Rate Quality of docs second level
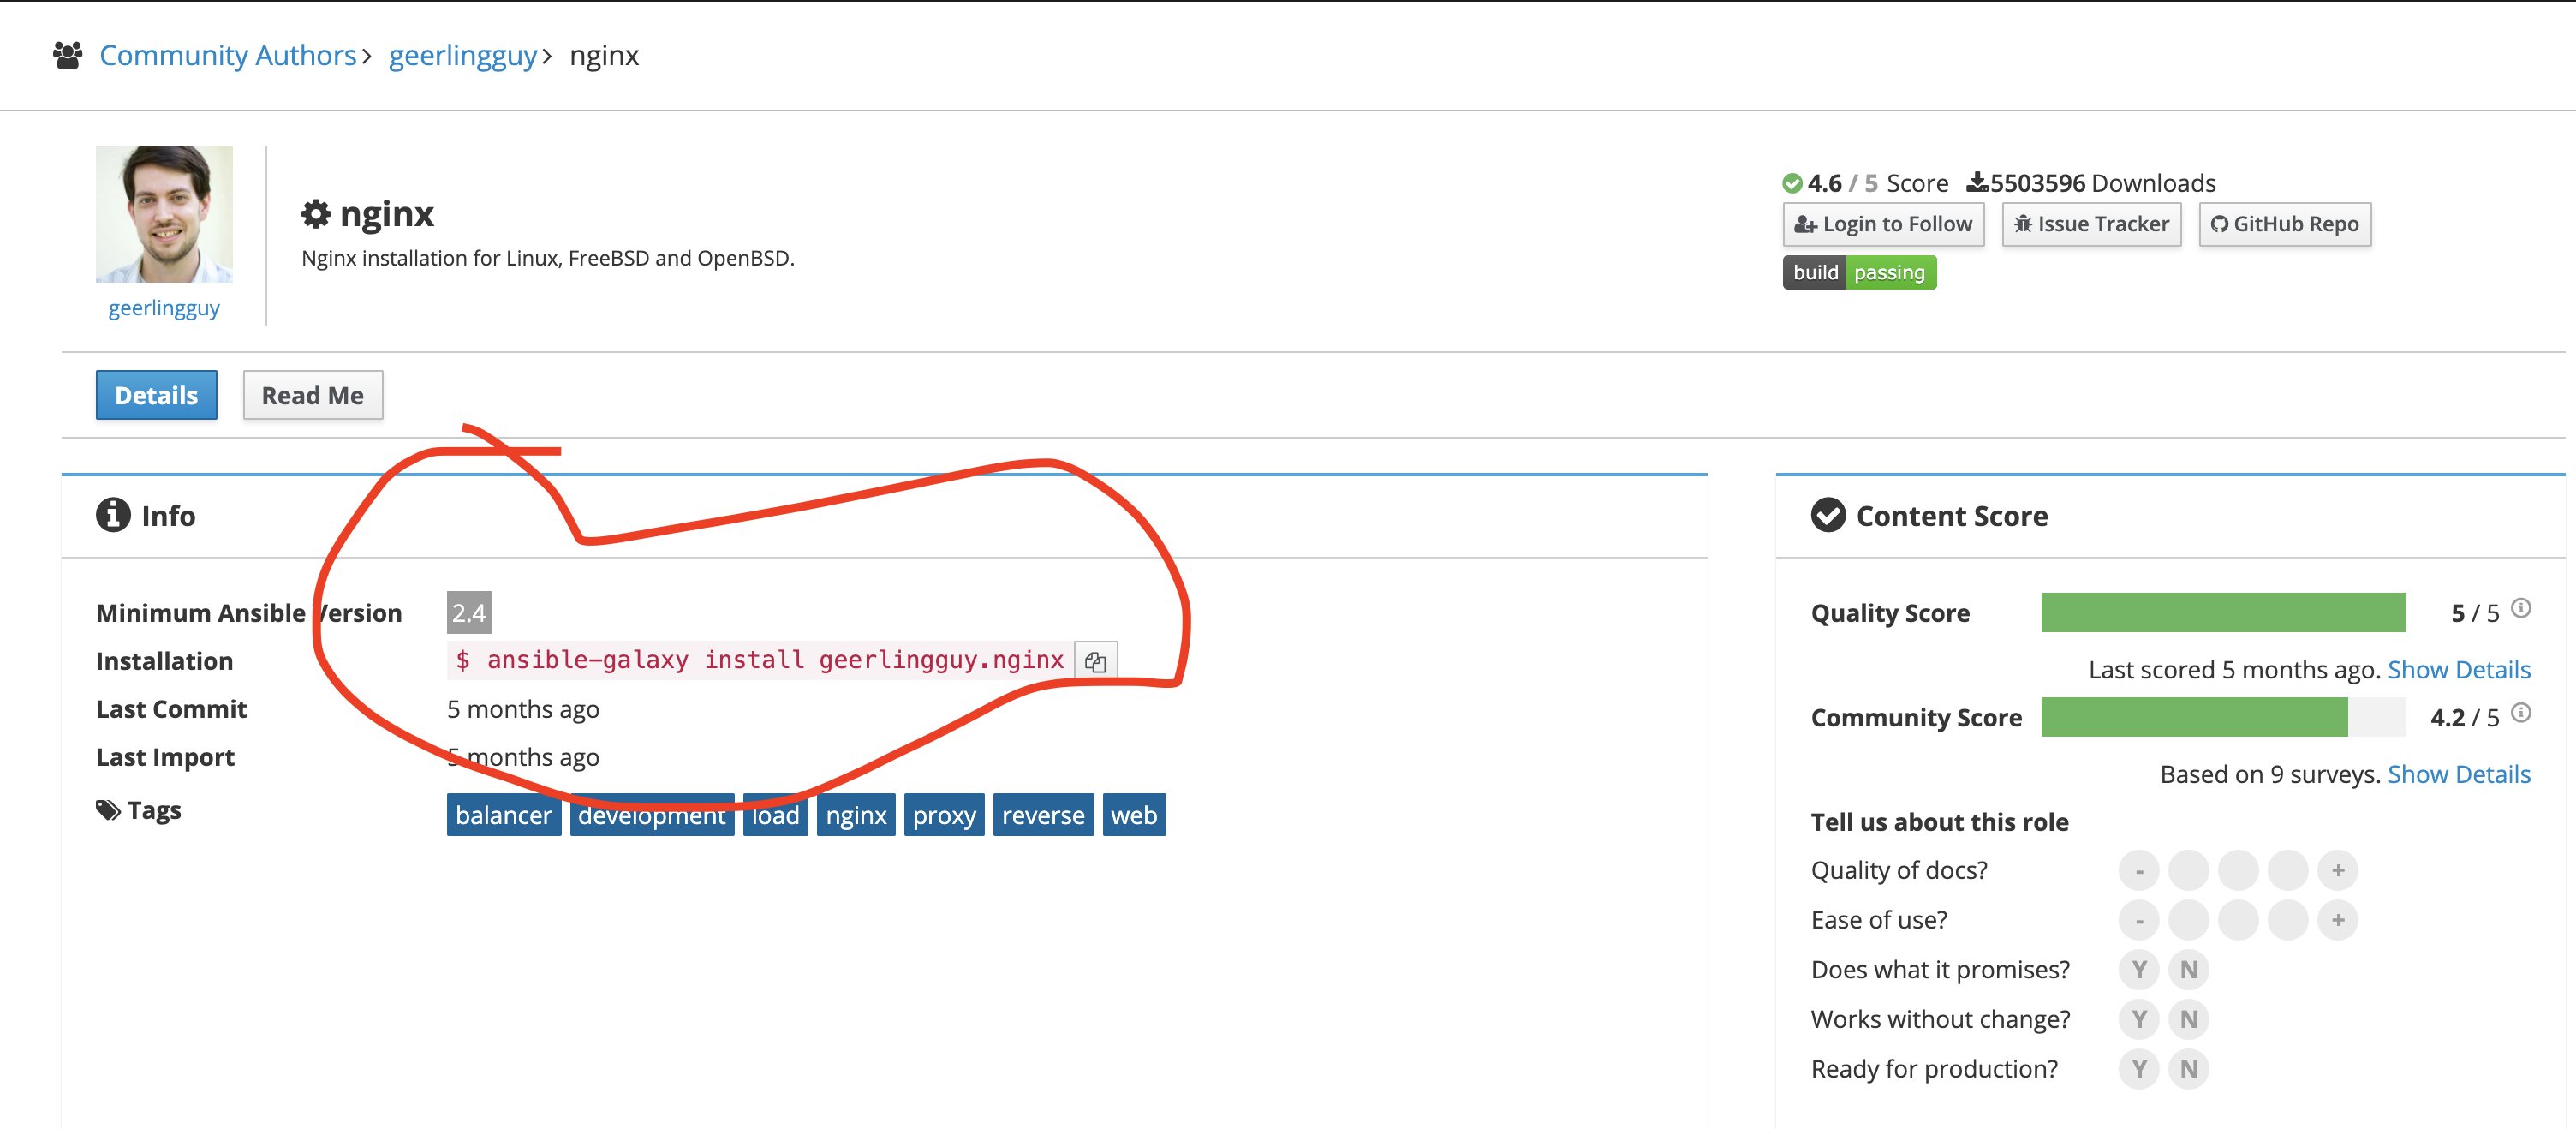 tap(2189, 870)
